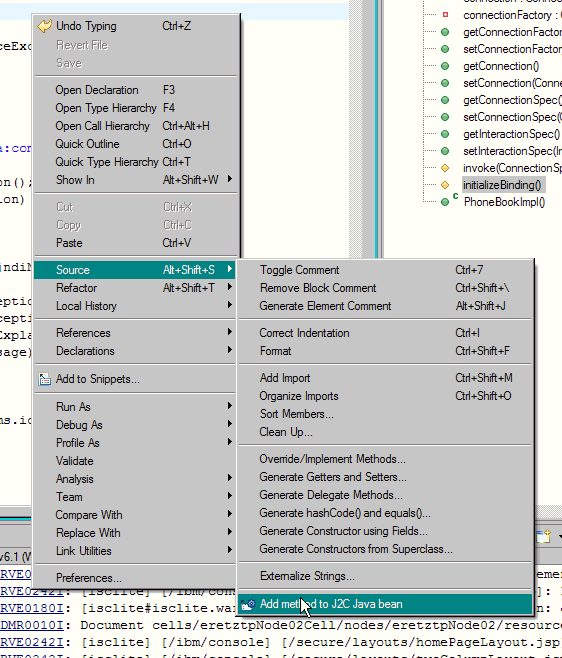This screenshot has height=658, width=562.
Task: Click the RVE0180I console message link
Action: (x=32, y=608)
